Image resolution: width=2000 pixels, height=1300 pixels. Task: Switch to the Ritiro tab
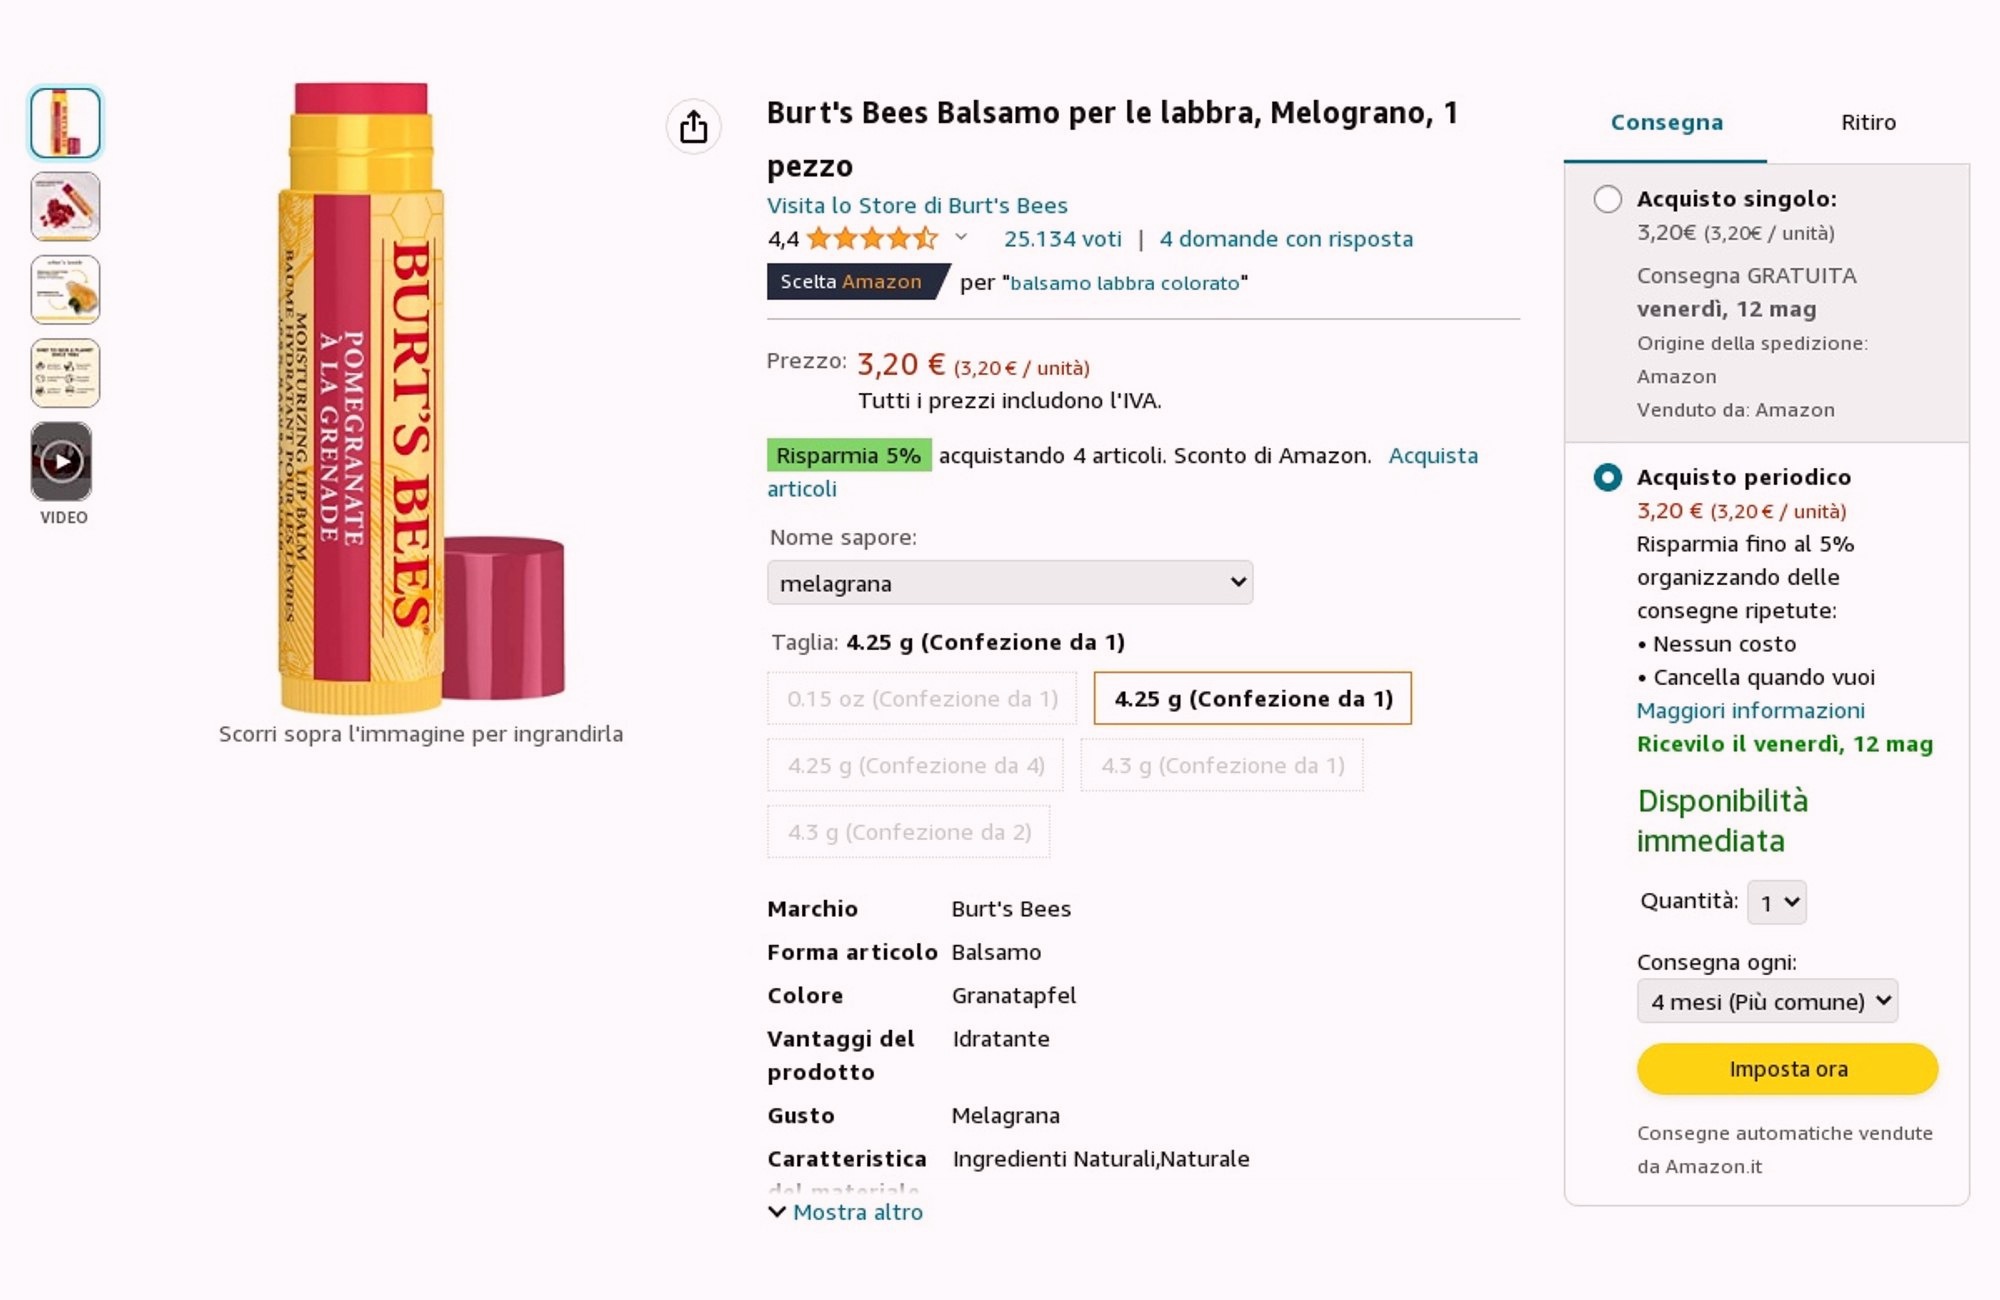click(1868, 122)
